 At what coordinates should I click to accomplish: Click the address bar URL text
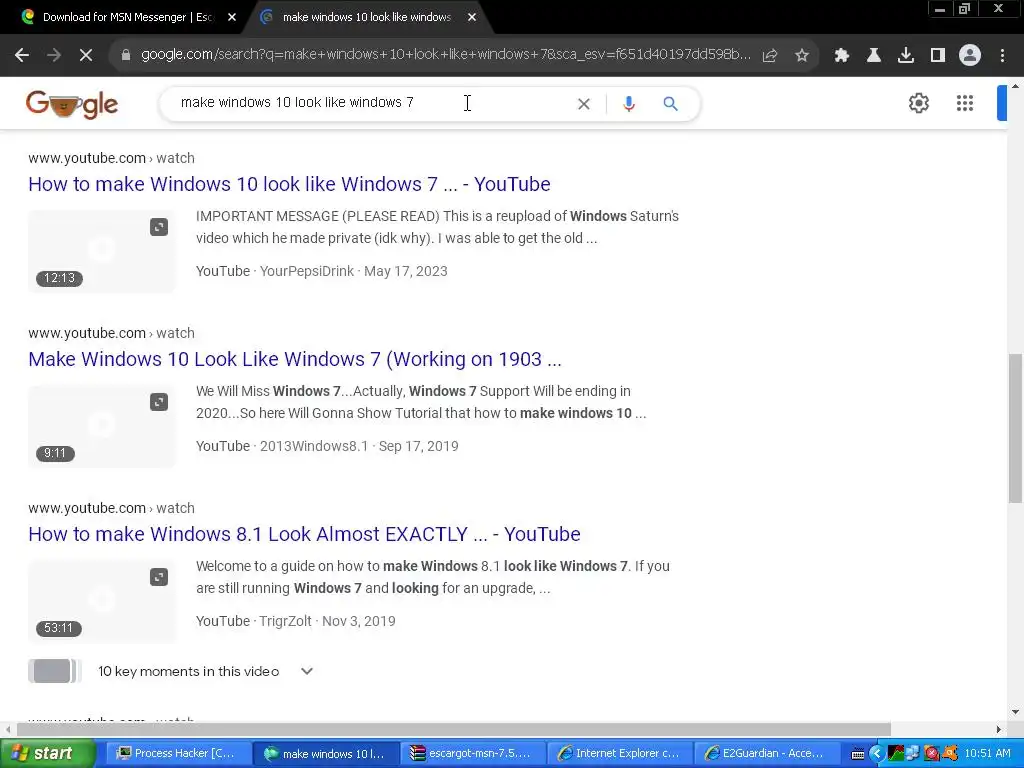445,55
